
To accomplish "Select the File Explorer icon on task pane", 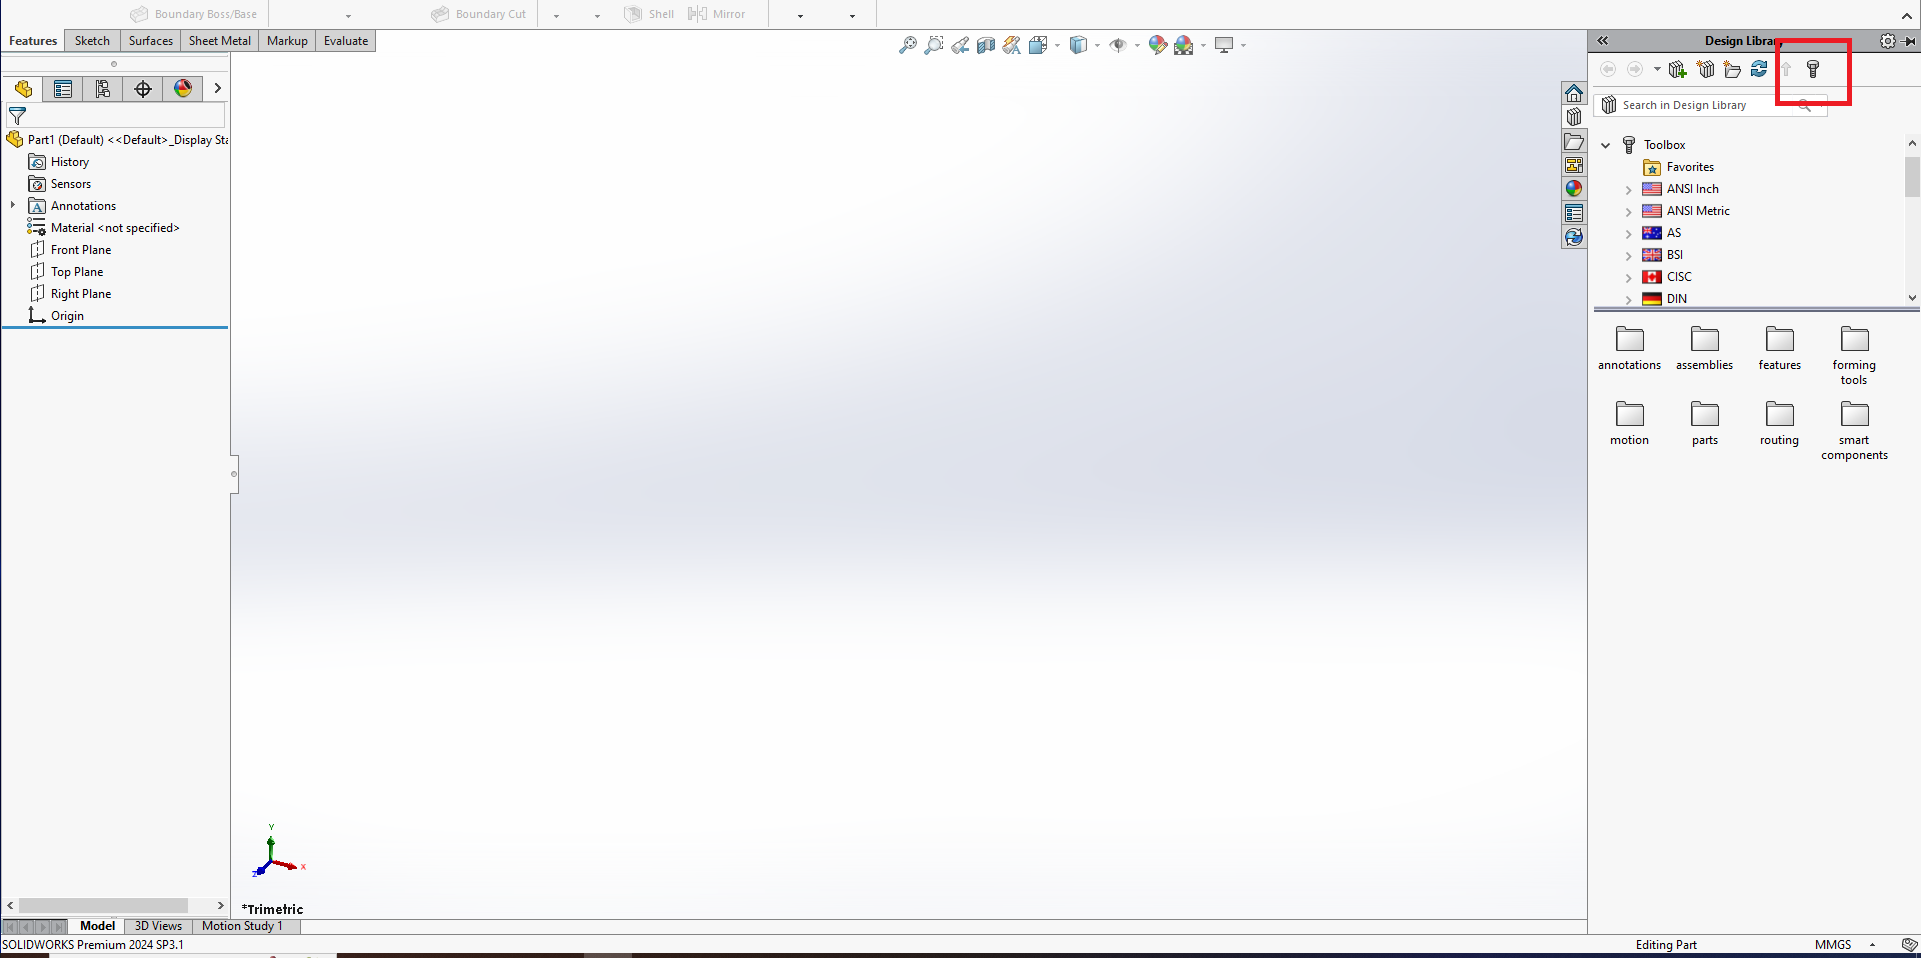I will 1575,141.
